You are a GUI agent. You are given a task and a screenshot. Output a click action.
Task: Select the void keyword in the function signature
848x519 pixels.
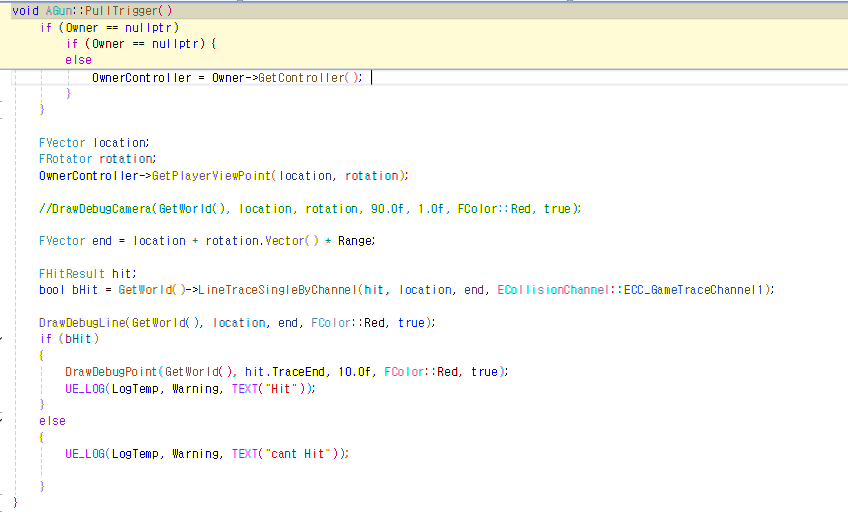pyautogui.click(x=25, y=11)
